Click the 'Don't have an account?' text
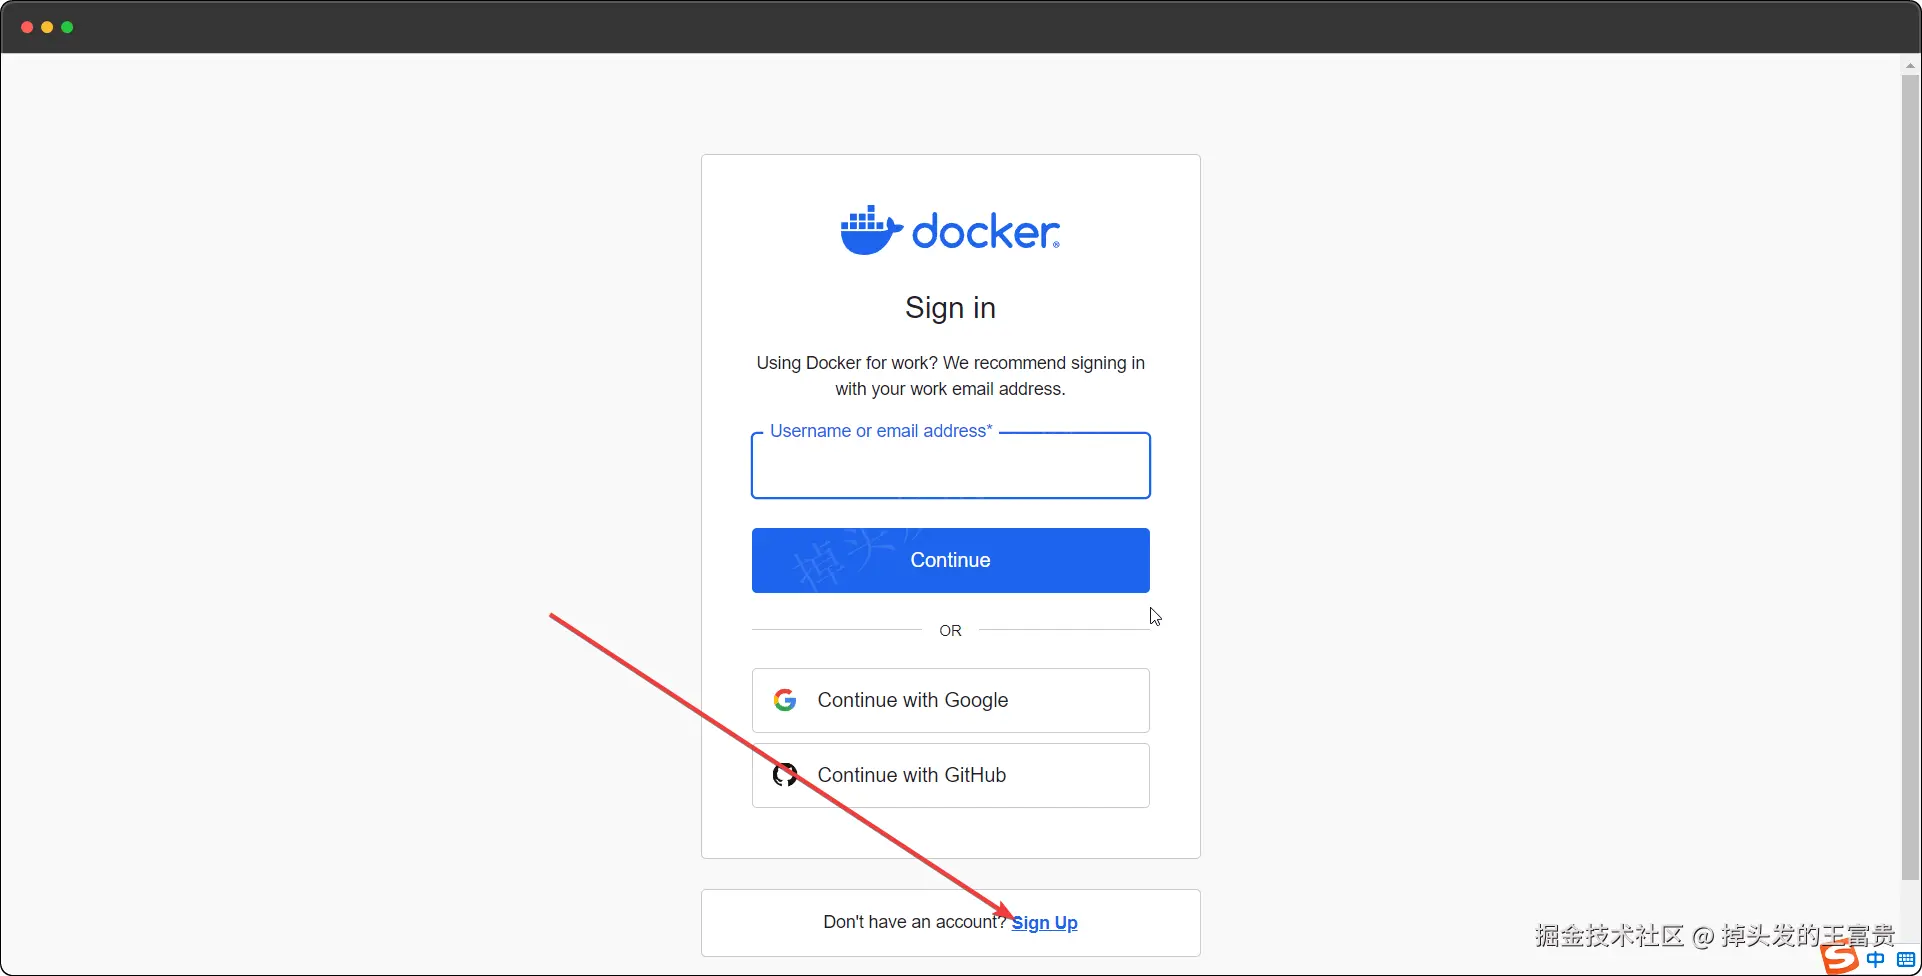This screenshot has width=1922, height=976. tap(914, 922)
